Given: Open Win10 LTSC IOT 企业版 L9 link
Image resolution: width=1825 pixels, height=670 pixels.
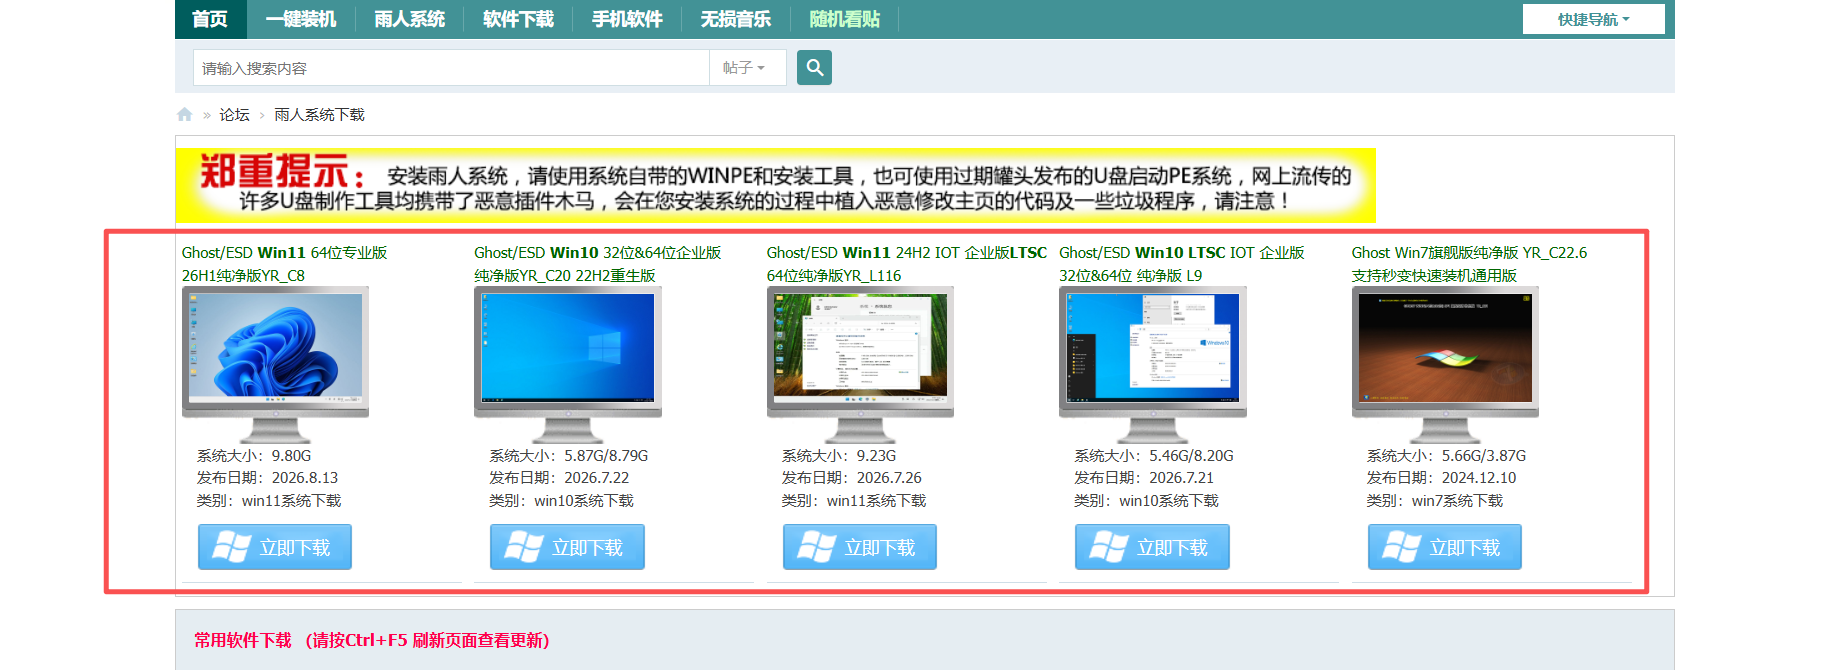Looking at the screenshot, I should click(x=1181, y=264).
